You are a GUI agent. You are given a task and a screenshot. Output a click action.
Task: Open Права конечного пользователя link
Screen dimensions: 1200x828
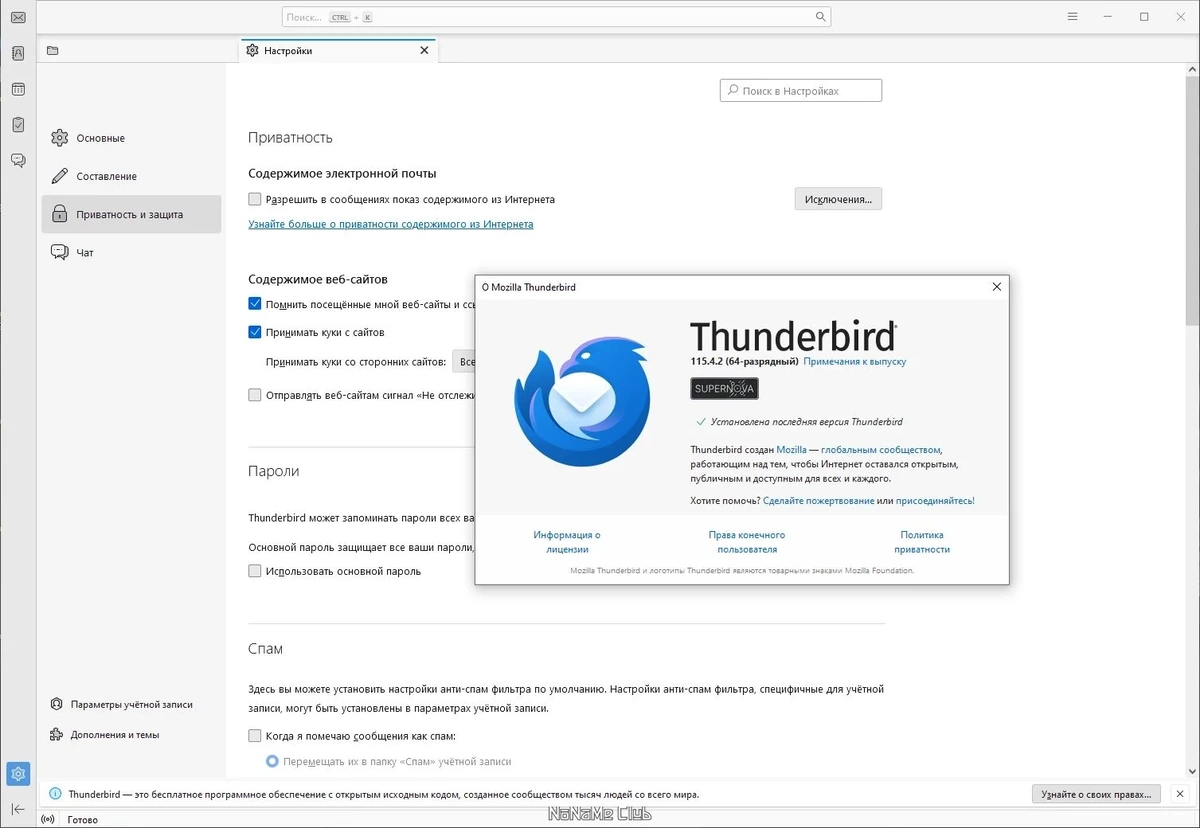(x=747, y=542)
